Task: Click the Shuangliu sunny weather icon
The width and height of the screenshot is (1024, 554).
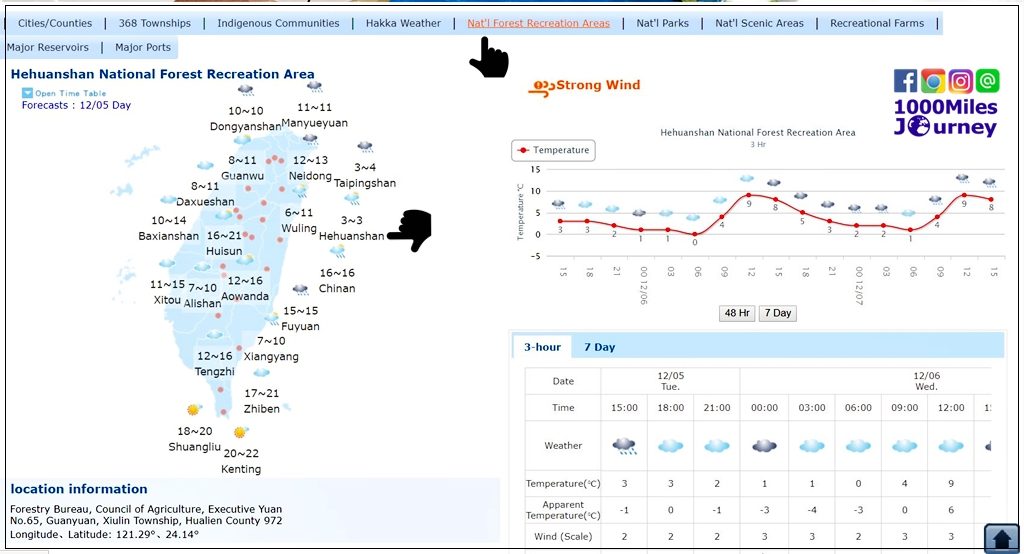Action: [193, 410]
